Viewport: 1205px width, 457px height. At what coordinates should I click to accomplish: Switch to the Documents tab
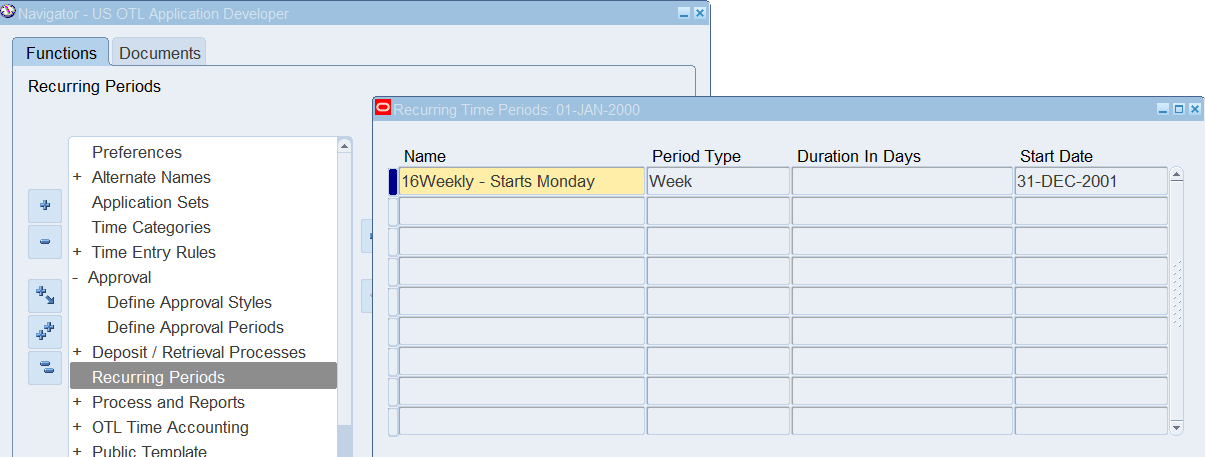(160, 53)
